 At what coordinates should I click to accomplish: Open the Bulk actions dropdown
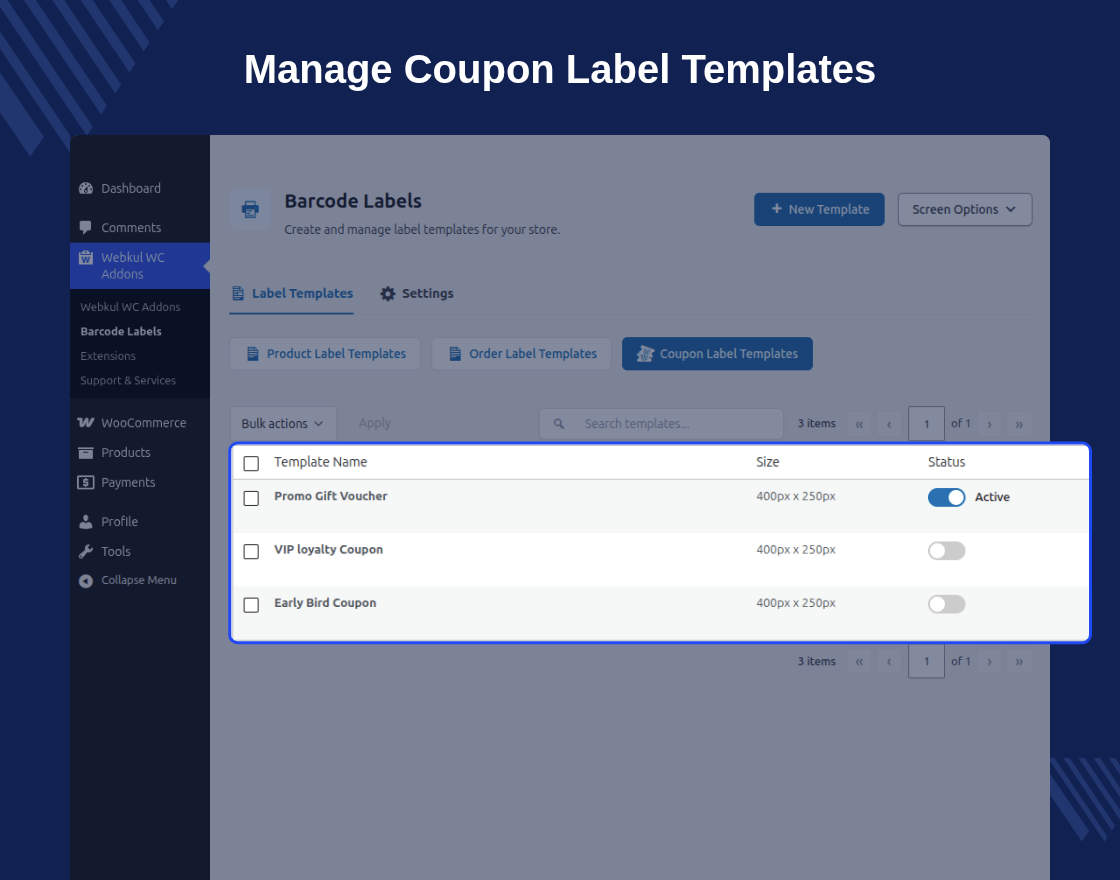coord(283,424)
